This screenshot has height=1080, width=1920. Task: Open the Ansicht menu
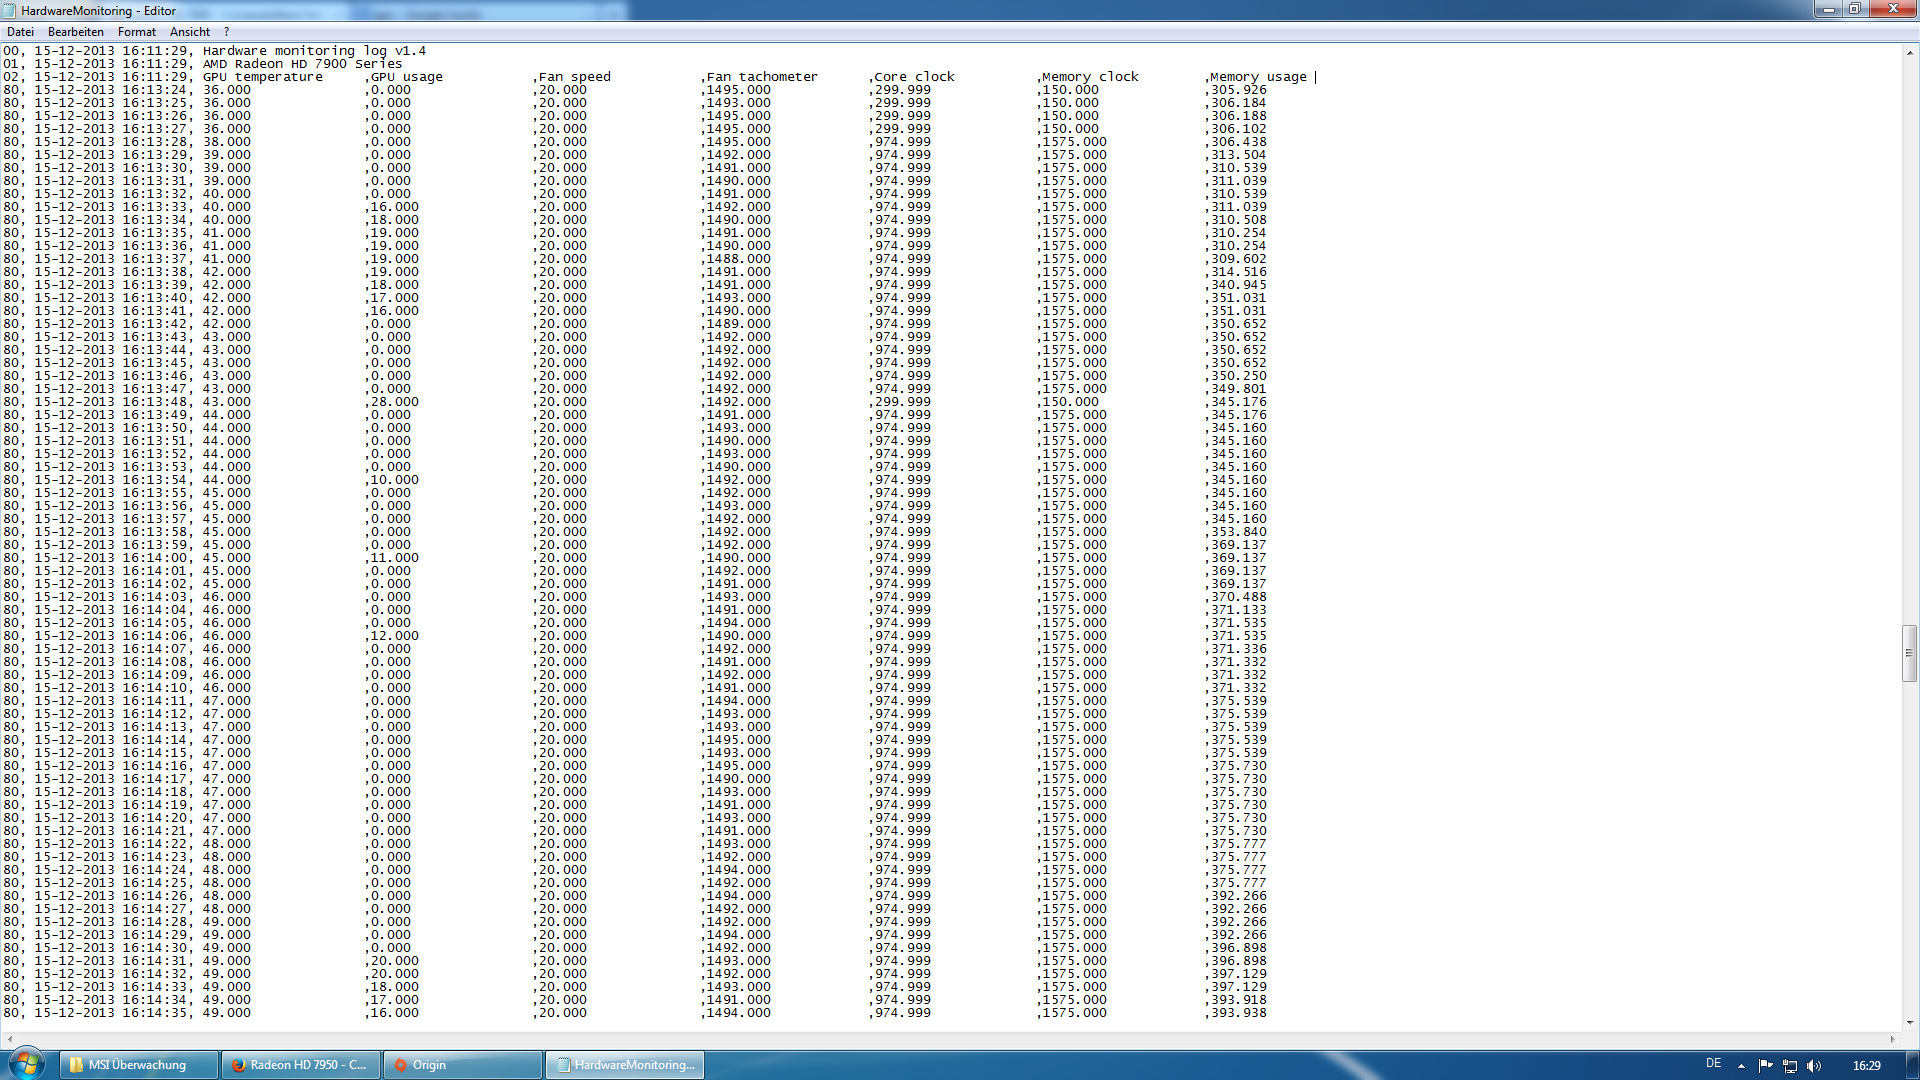click(190, 32)
